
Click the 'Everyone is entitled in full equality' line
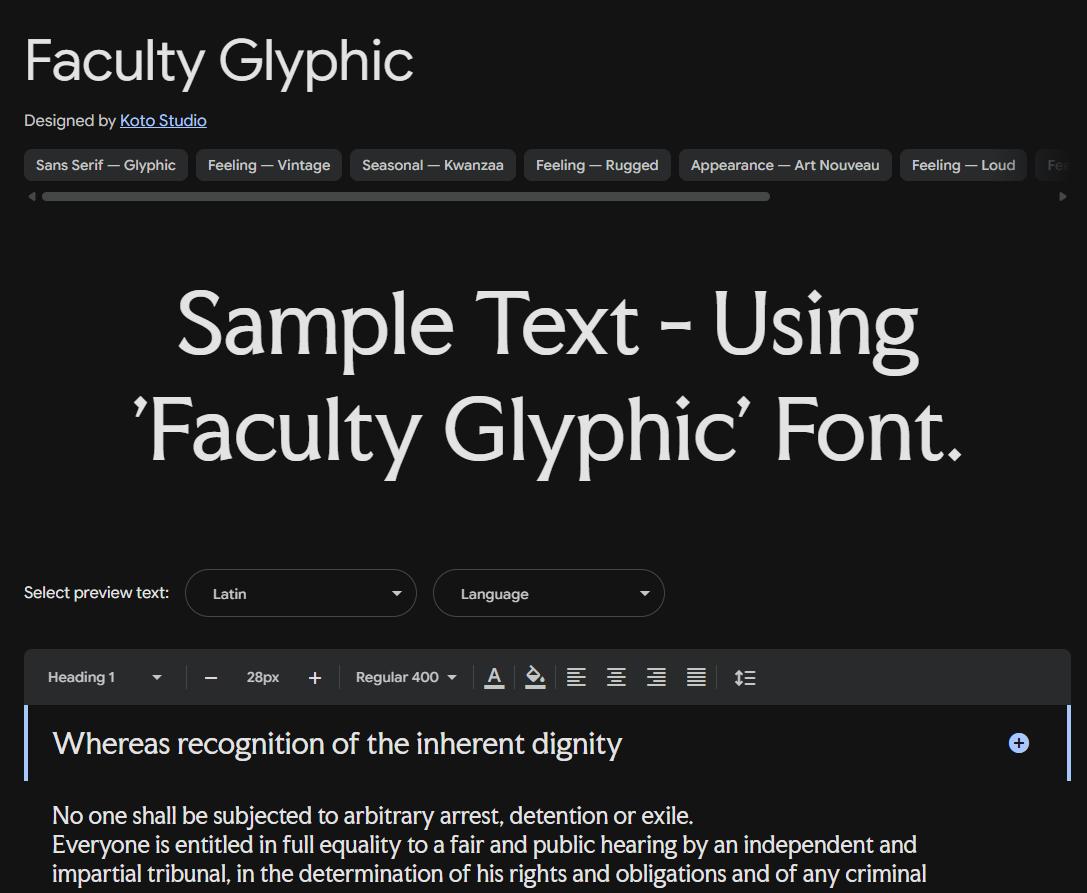485,845
